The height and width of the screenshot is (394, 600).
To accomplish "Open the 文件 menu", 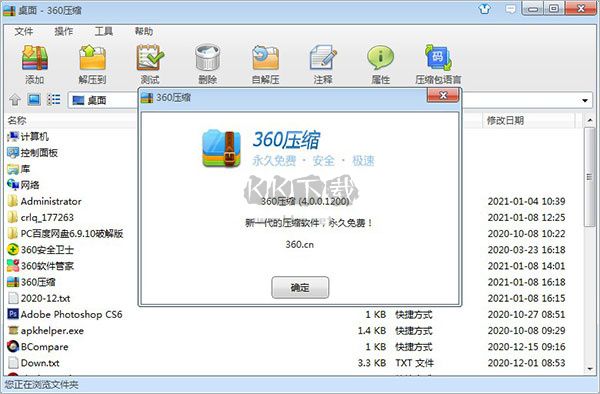I will pyautogui.click(x=24, y=31).
